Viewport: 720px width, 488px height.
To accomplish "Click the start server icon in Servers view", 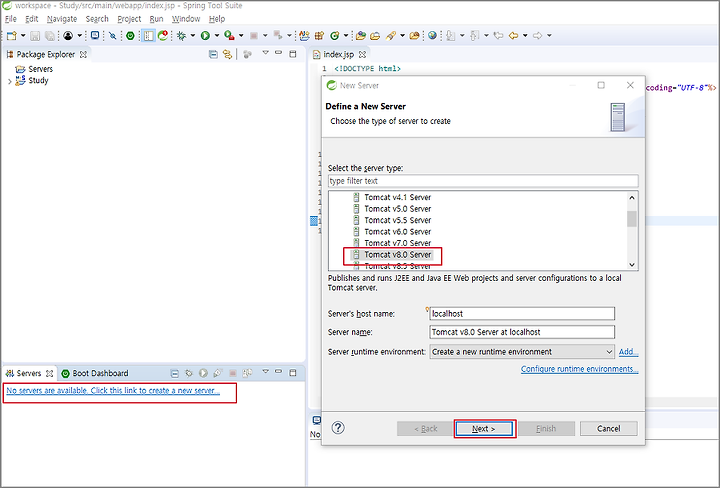I will [x=203, y=373].
